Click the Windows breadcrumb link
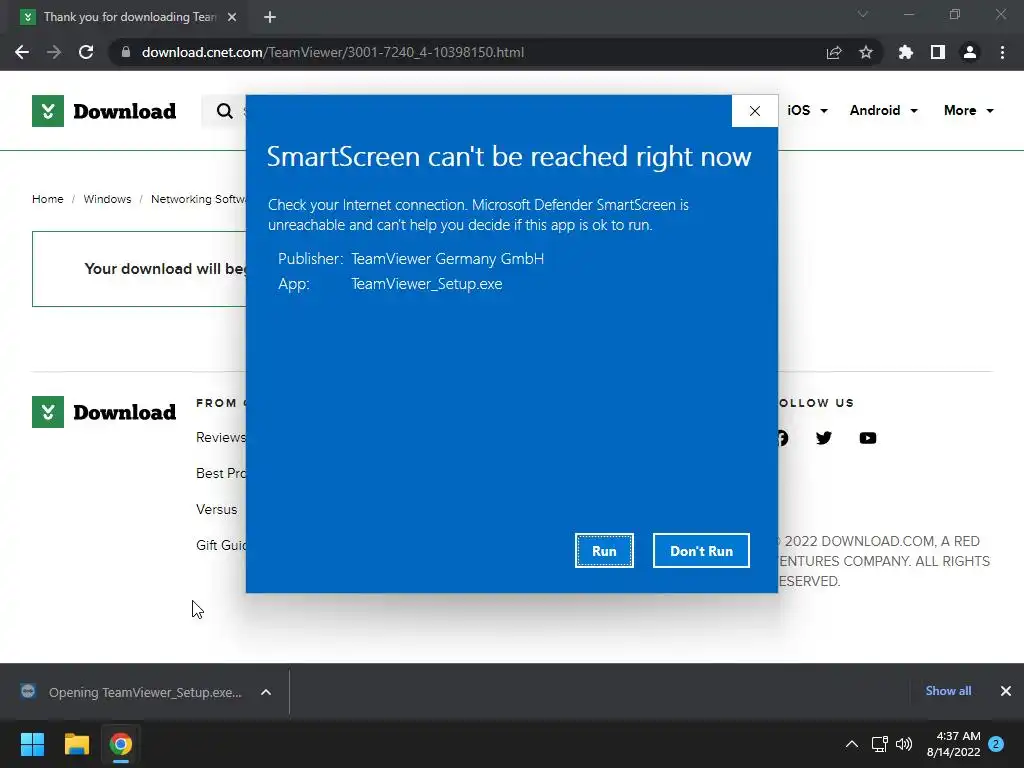Viewport: 1024px width, 768px height. pos(107,199)
